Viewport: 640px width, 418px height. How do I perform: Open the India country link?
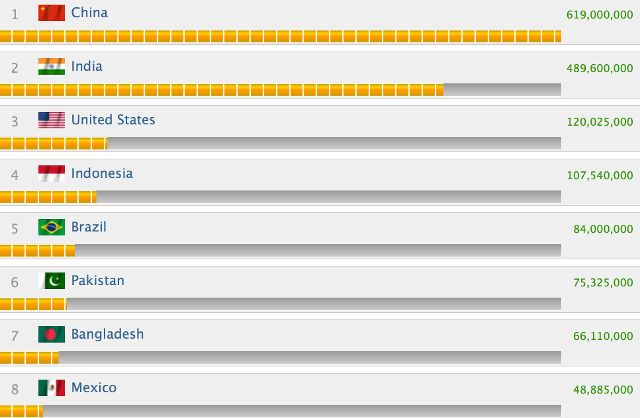click(x=87, y=66)
